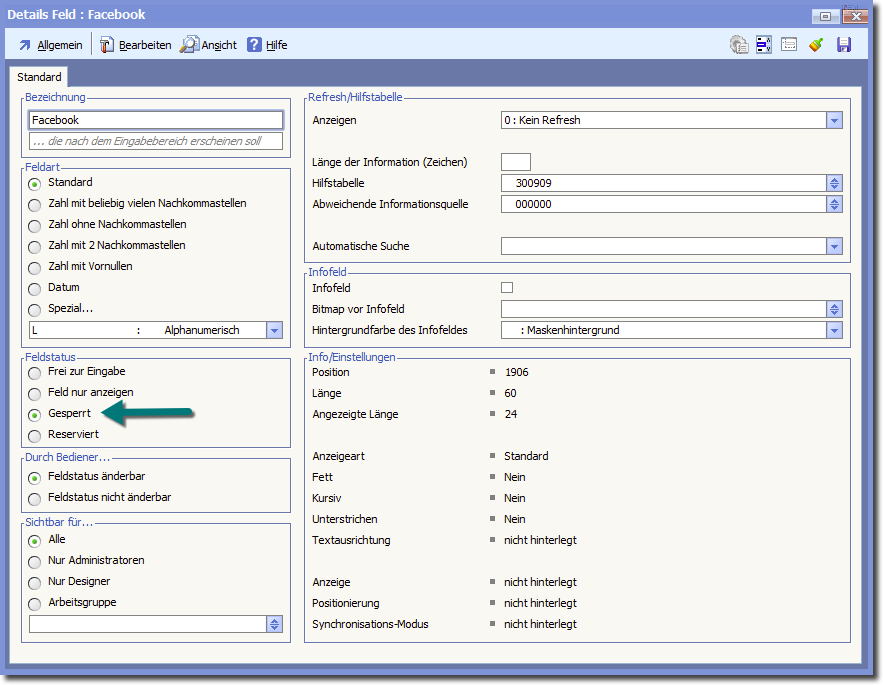The width and height of the screenshot is (883, 685).
Task: Enable the Infofeld checkbox
Action: pos(507,288)
